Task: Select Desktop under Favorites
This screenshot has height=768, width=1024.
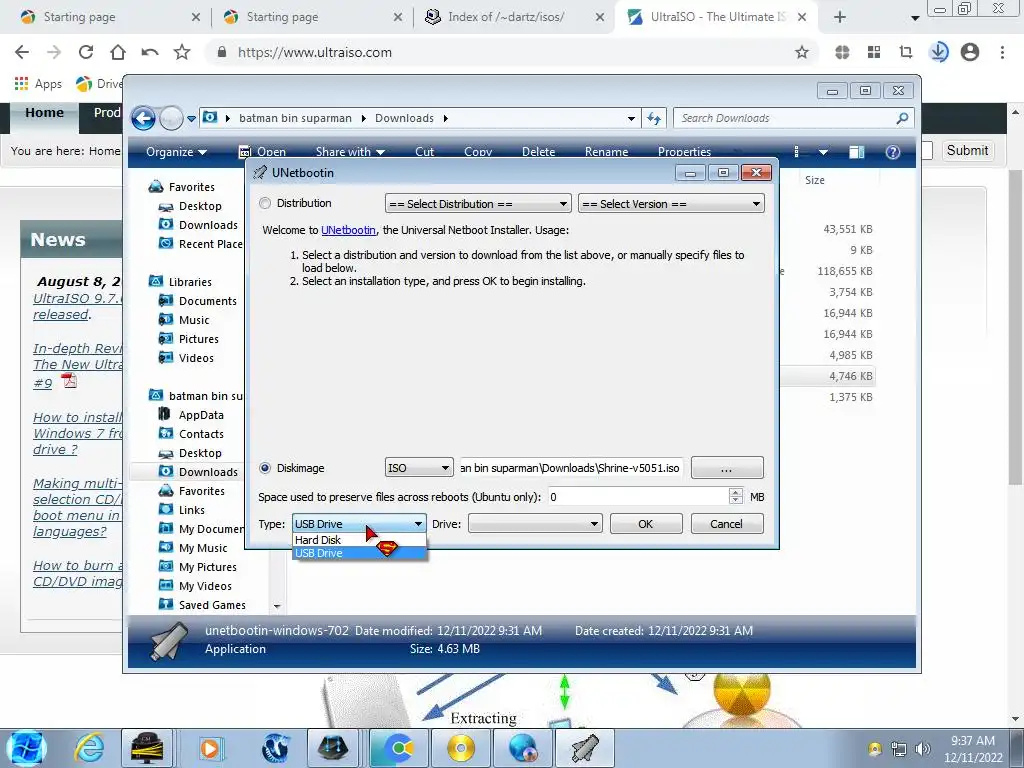Action: click(200, 206)
